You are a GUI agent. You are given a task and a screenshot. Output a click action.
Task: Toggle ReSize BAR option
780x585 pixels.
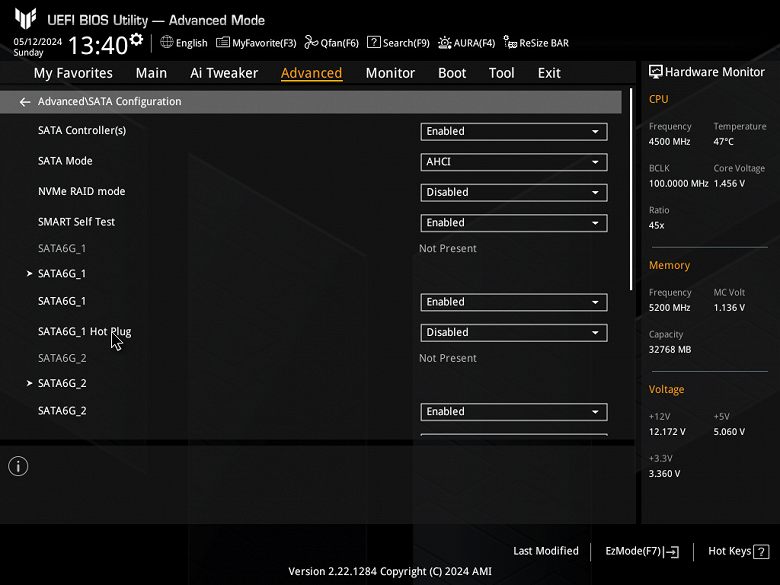536,43
